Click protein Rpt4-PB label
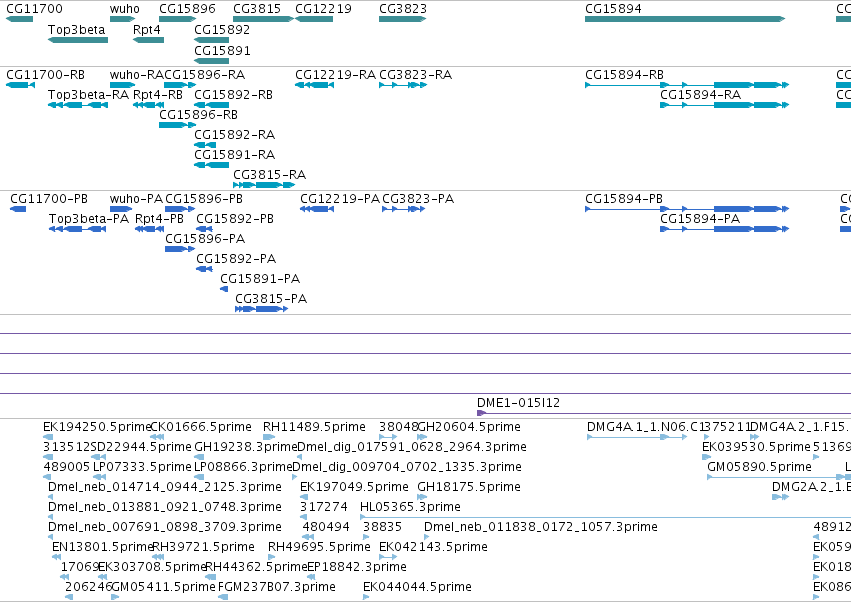851x602 pixels. click(160, 219)
